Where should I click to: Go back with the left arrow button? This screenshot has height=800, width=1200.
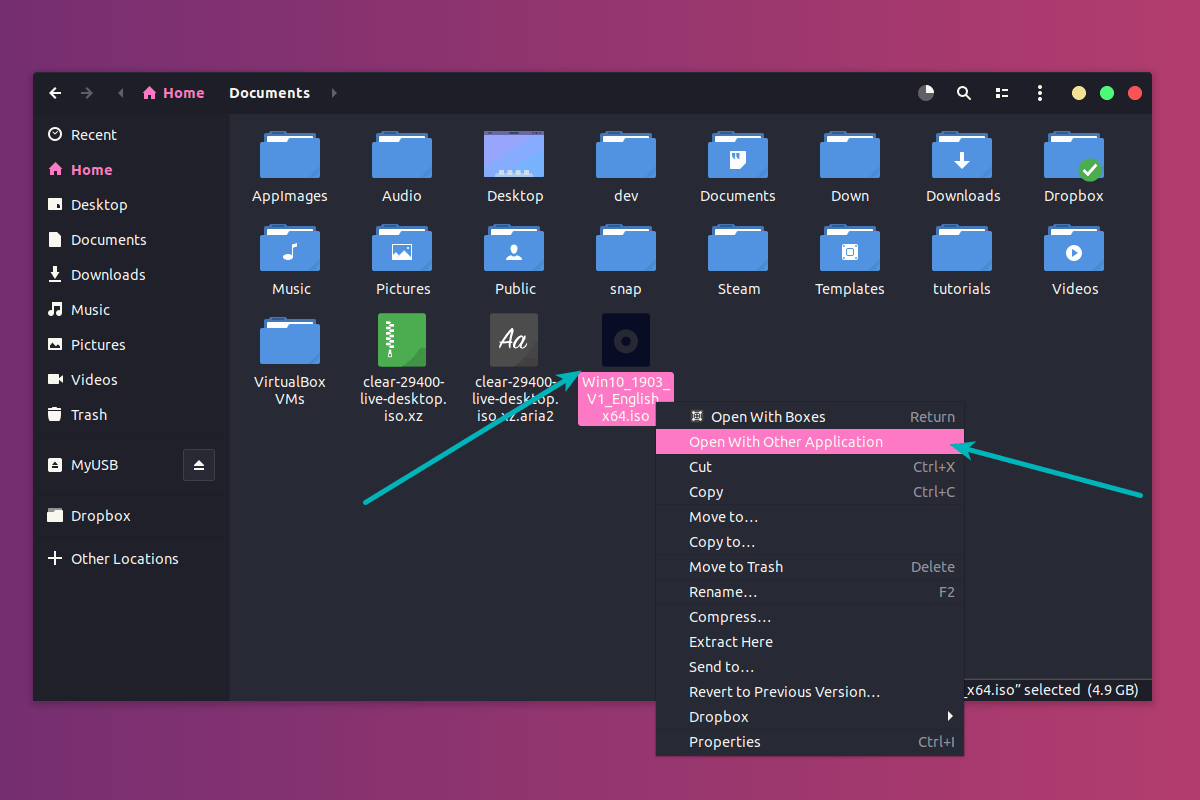click(x=55, y=93)
